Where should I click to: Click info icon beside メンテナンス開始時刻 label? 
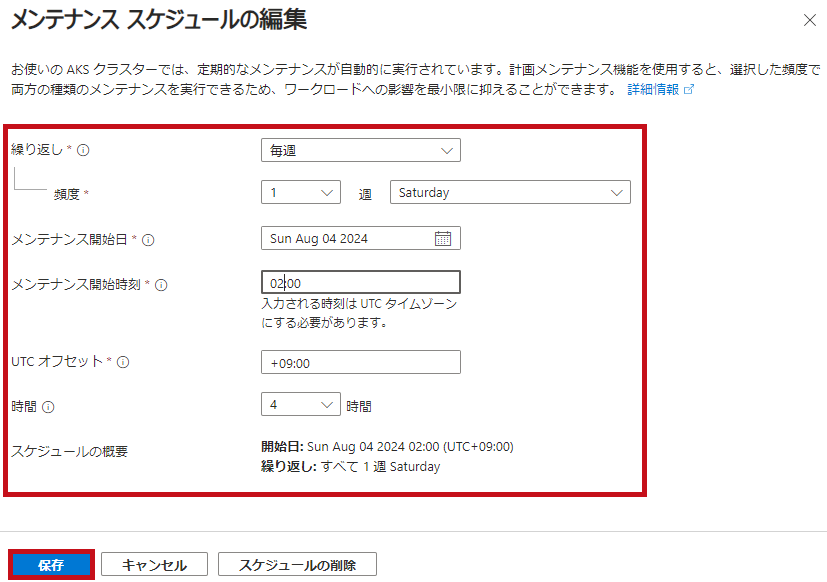161,285
